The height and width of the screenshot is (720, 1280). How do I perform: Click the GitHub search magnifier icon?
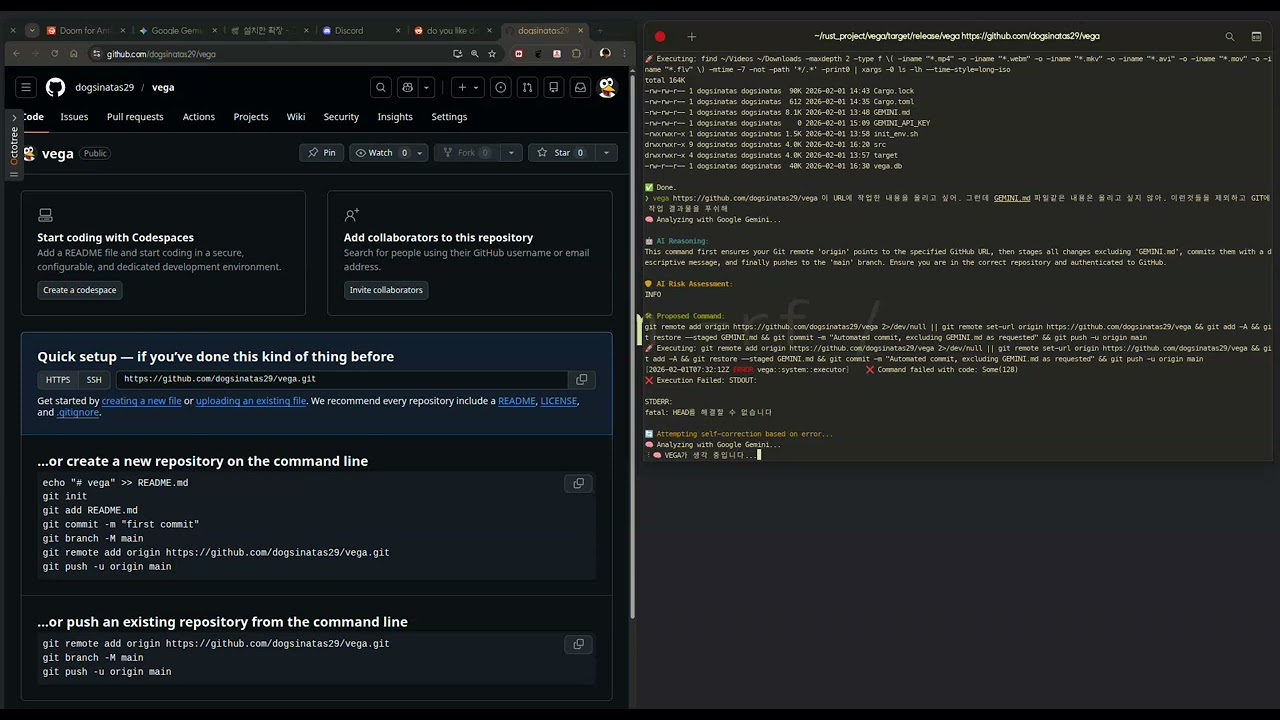pyautogui.click(x=380, y=88)
